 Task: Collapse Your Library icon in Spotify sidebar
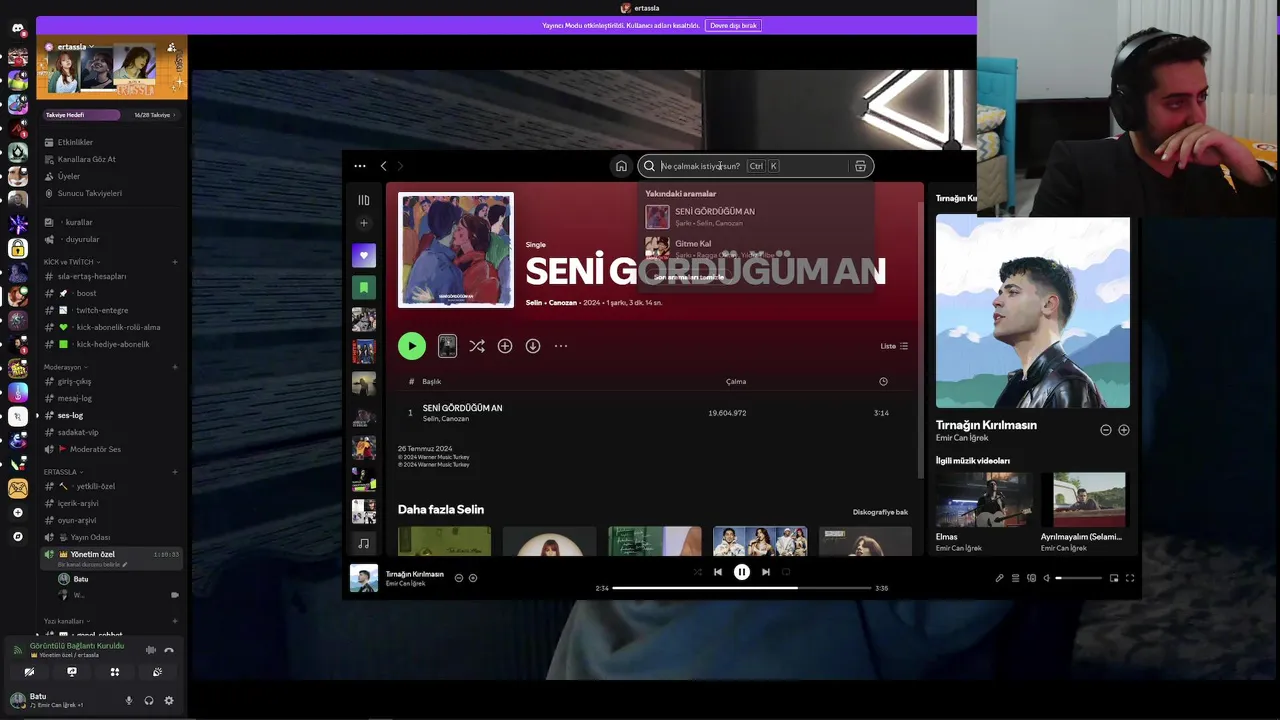[364, 200]
